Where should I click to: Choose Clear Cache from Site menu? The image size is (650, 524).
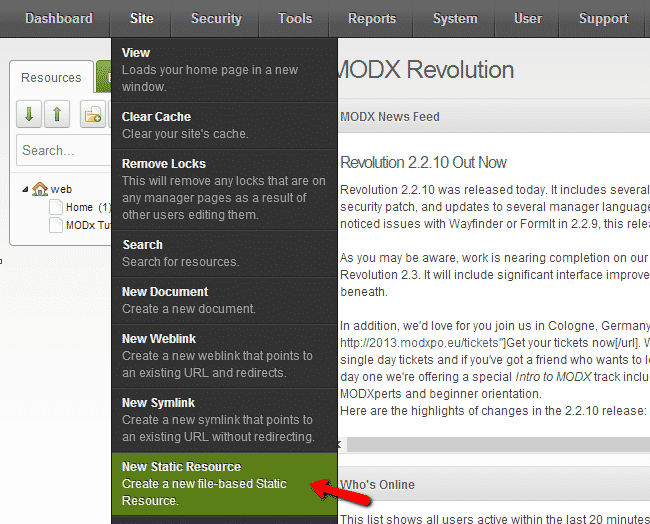[224, 125]
